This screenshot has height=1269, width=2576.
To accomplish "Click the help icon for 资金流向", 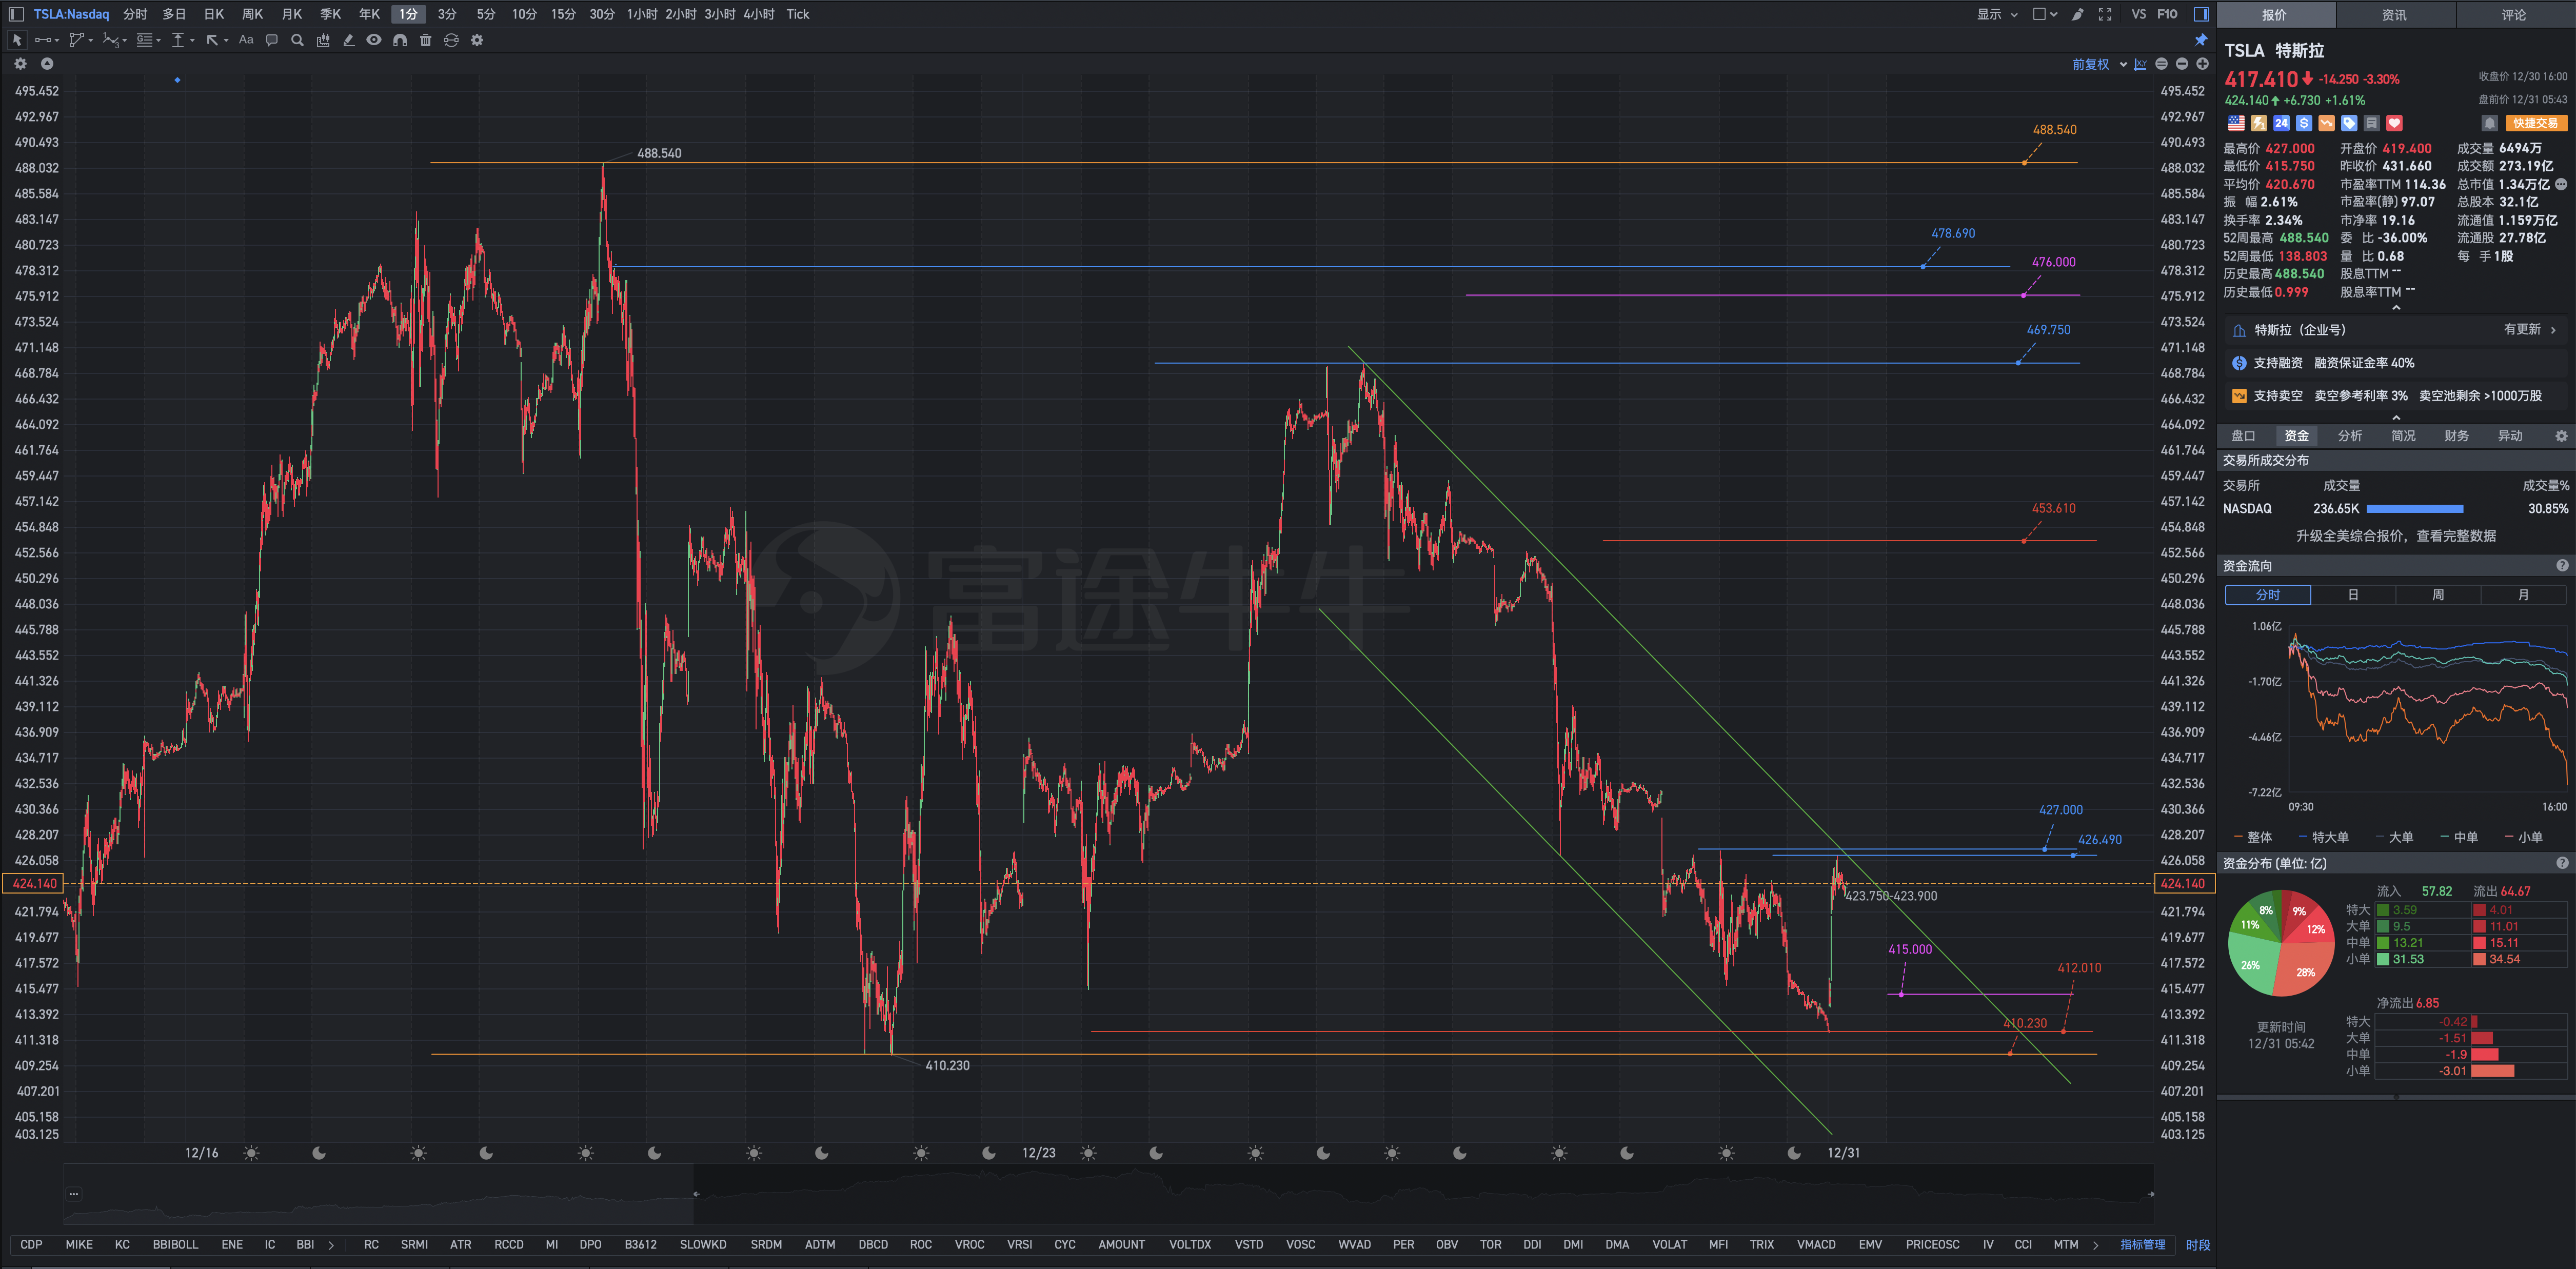I will click(x=2562, y=566).
